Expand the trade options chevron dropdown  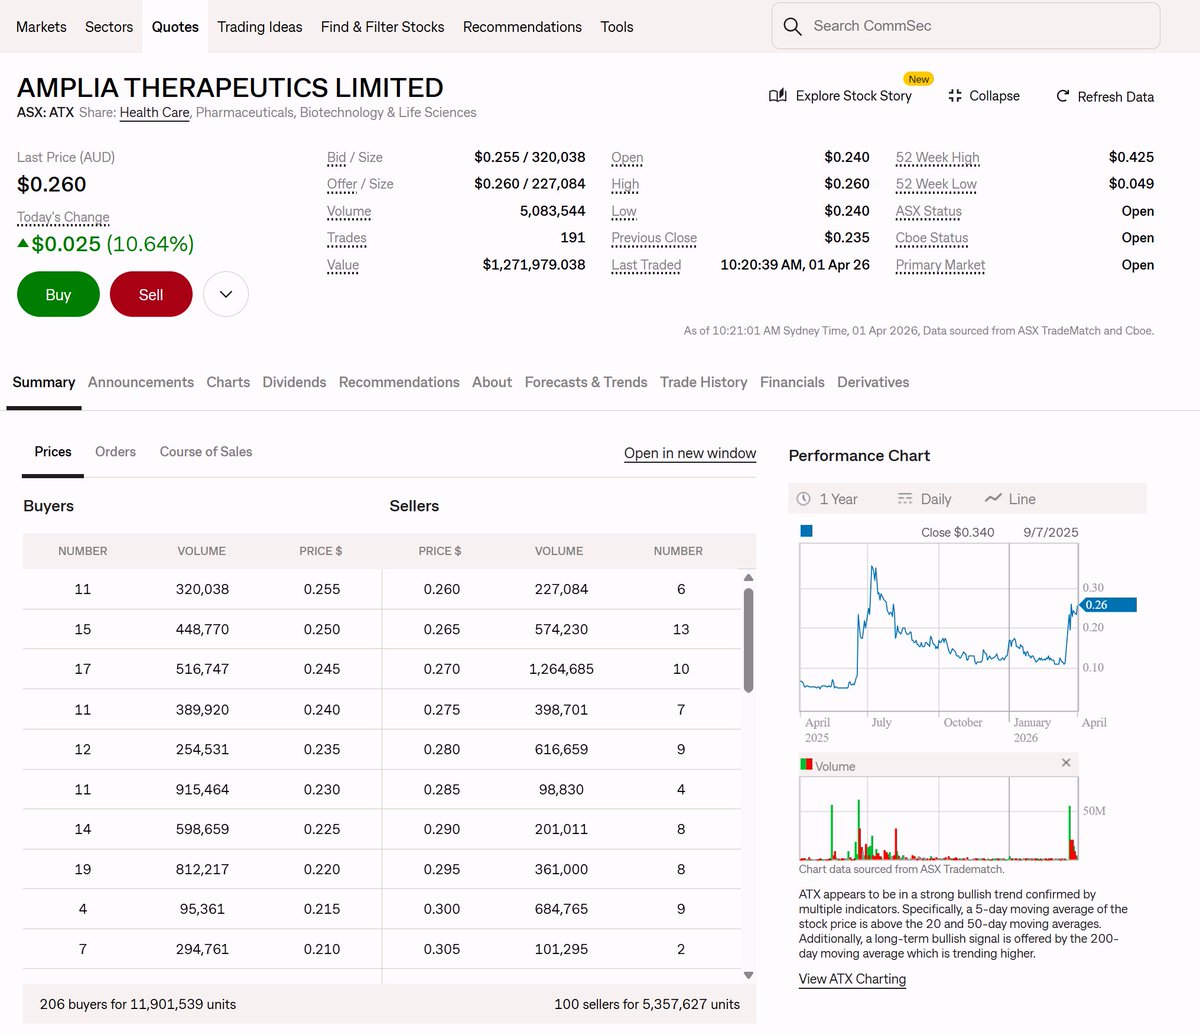coord(226,295)
